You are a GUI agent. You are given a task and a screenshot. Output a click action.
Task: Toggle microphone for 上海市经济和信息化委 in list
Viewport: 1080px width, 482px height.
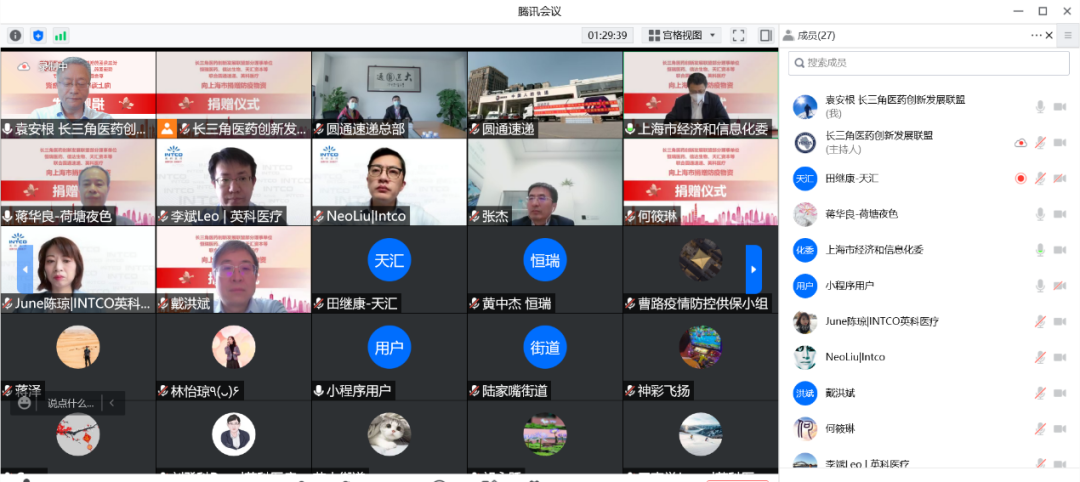point(1040,250)
